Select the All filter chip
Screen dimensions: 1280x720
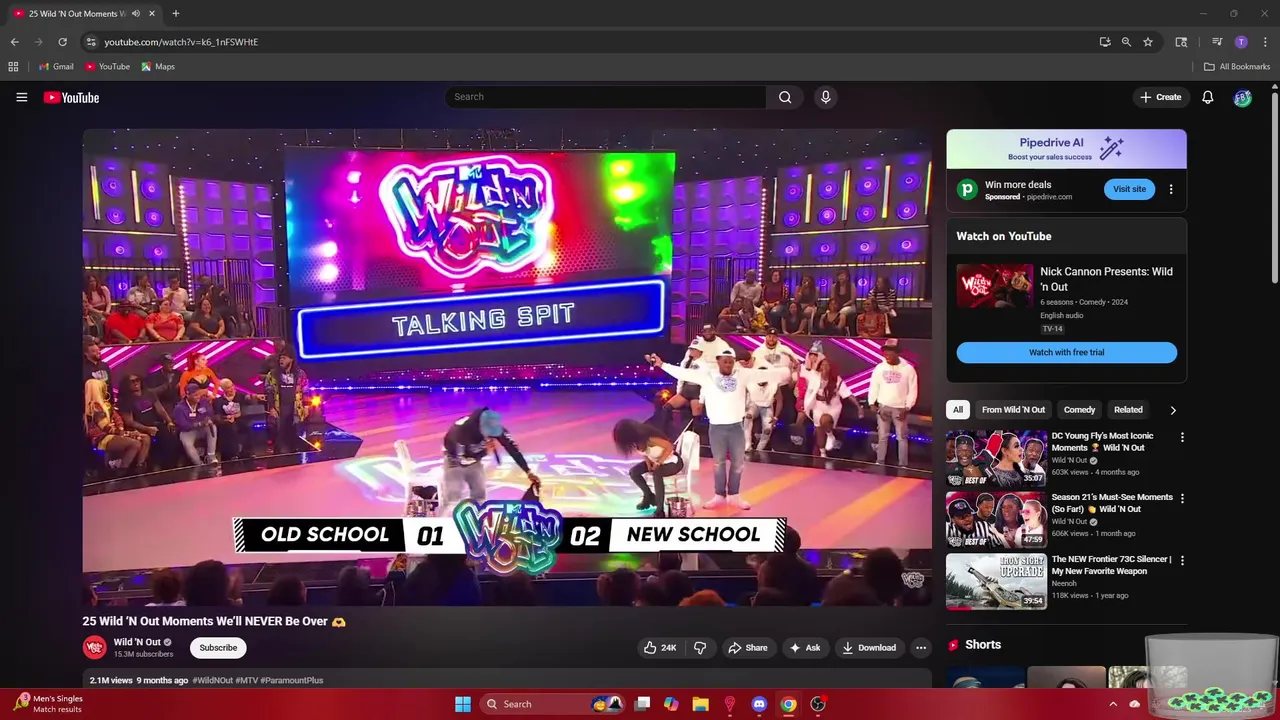coord(957,410)
